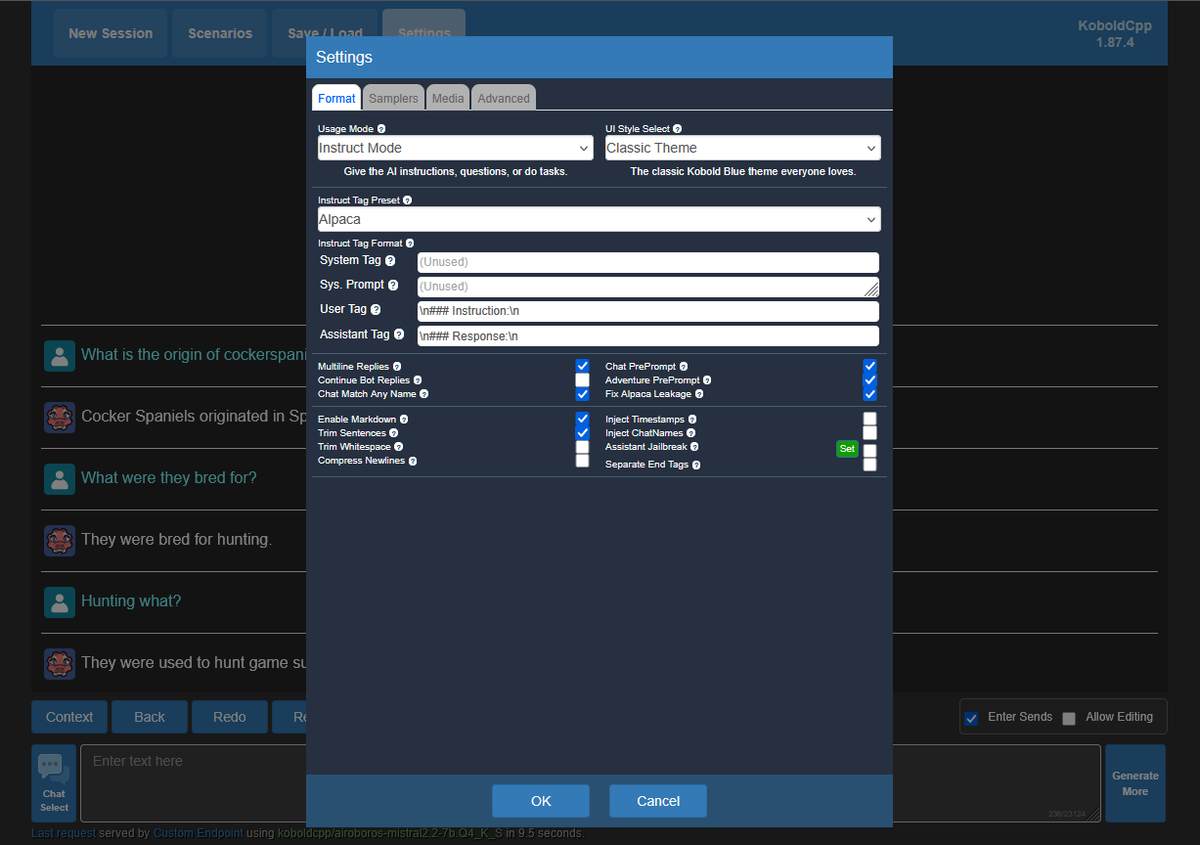The height and width of the screenshot is (845, 1200).
Task: Toggle the Chat Match Any Name checkbox
Action: (x=582, y=394)
